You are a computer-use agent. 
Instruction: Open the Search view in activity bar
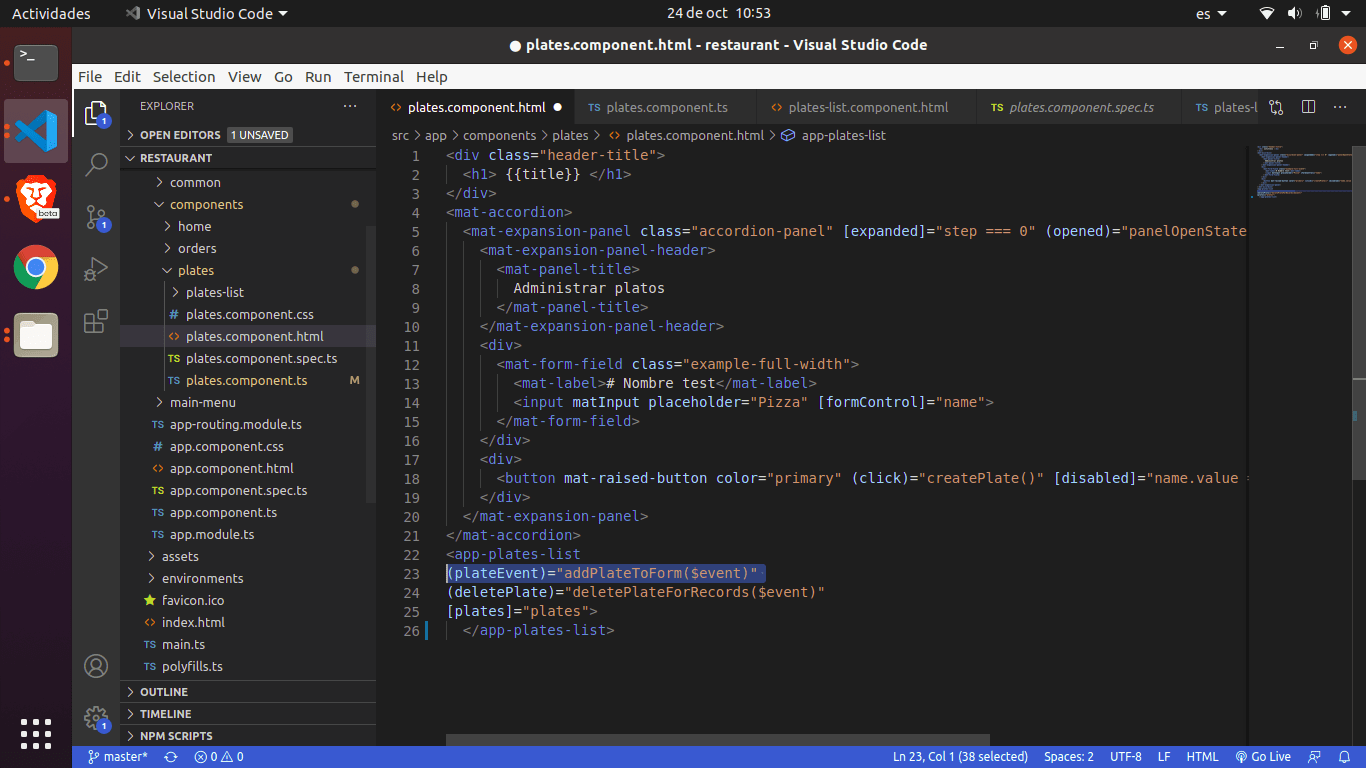click(x=96, y=165)
